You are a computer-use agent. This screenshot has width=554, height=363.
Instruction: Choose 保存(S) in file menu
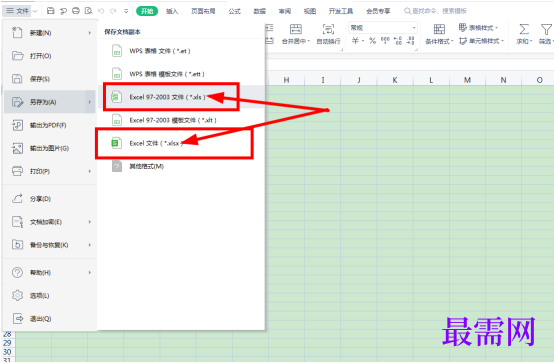pyautogui.click(x=50, y=79)
